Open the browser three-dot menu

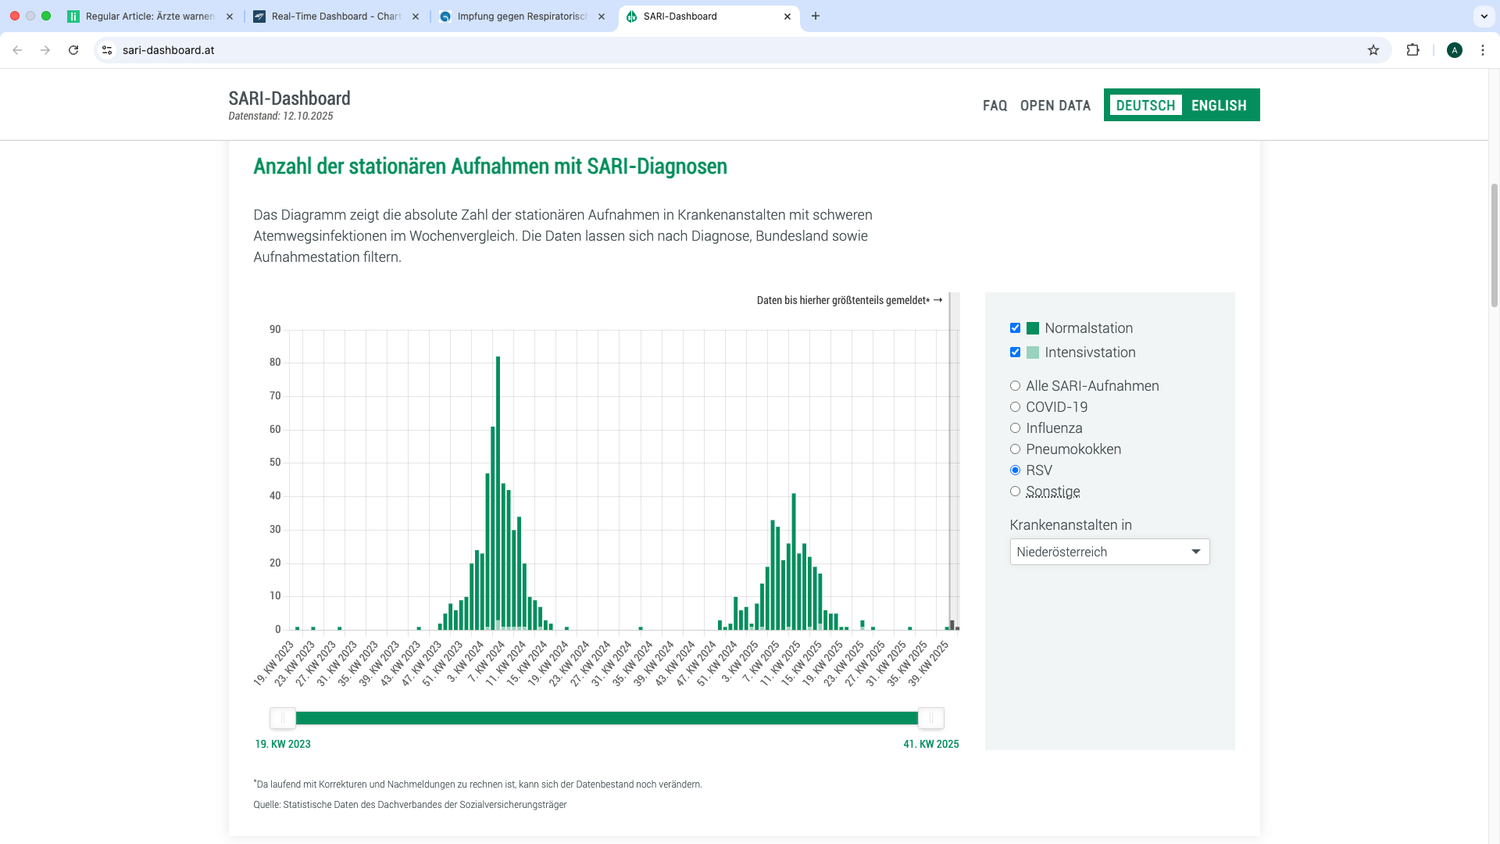(x=1484, y=49)
